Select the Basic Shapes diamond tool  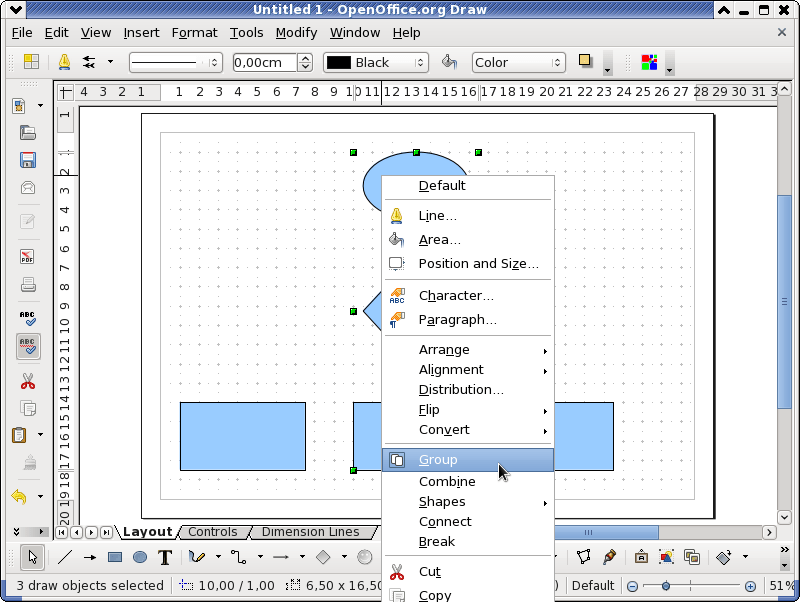click(323, 557)
